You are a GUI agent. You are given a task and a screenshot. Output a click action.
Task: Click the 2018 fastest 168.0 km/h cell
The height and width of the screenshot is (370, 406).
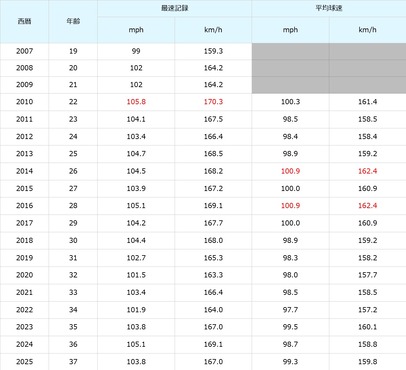click(213, 240)
